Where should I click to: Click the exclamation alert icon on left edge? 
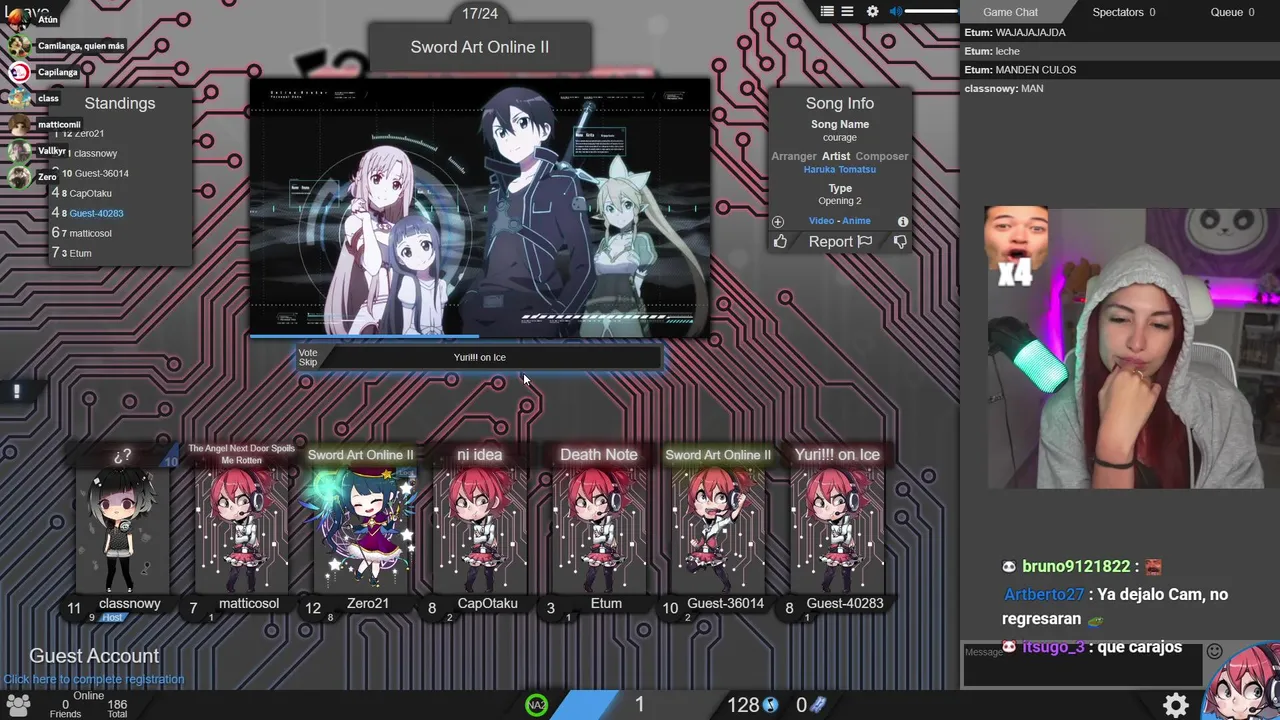coord(16,392)
